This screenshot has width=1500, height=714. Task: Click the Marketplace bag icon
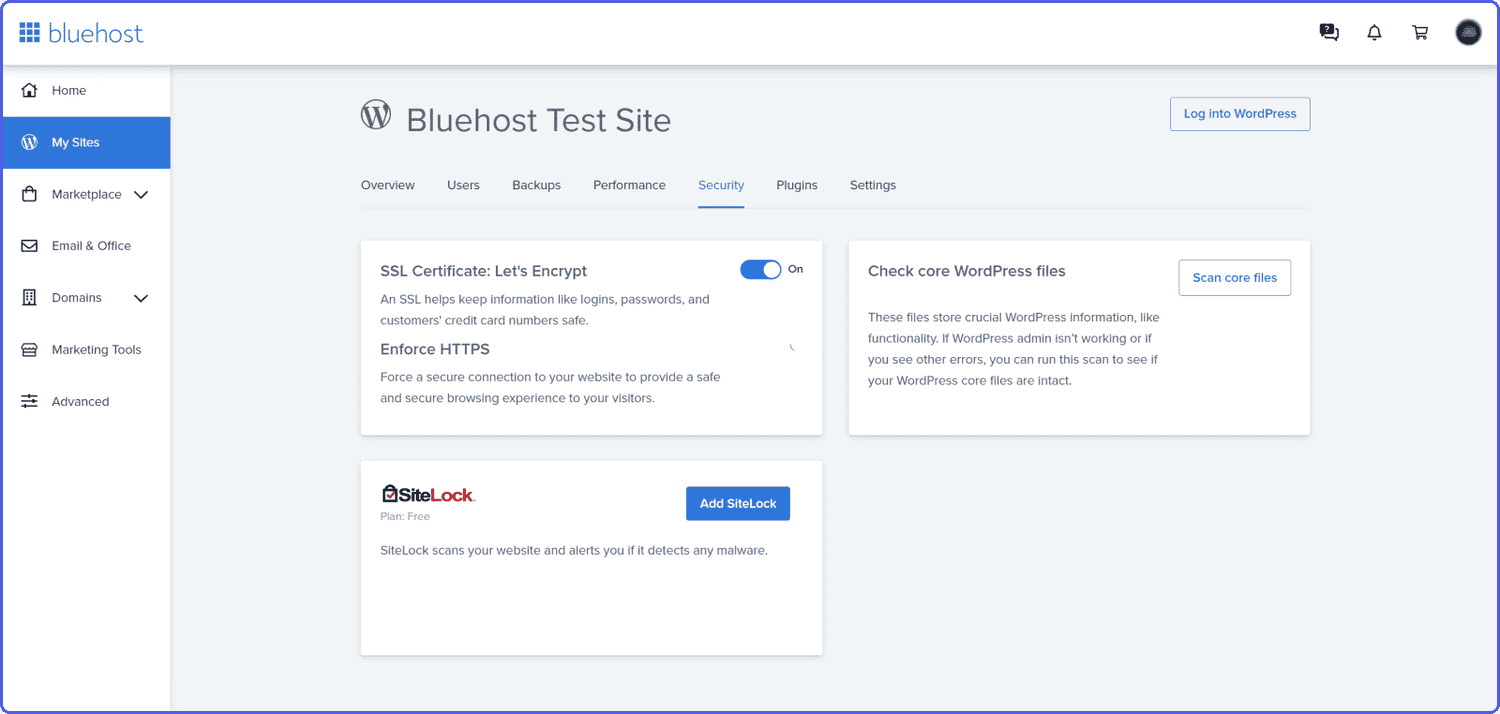(30, 194)
